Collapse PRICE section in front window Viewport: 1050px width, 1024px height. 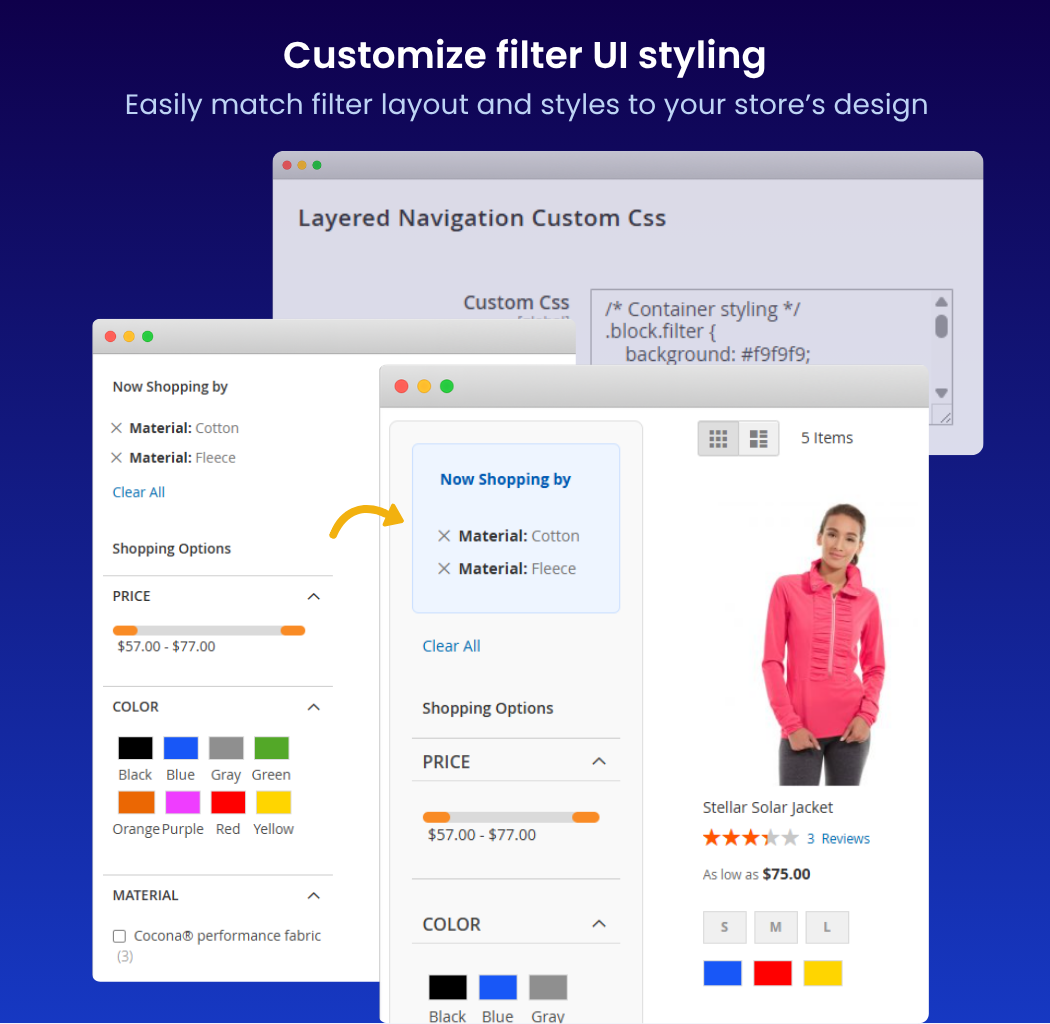point(599,761)
